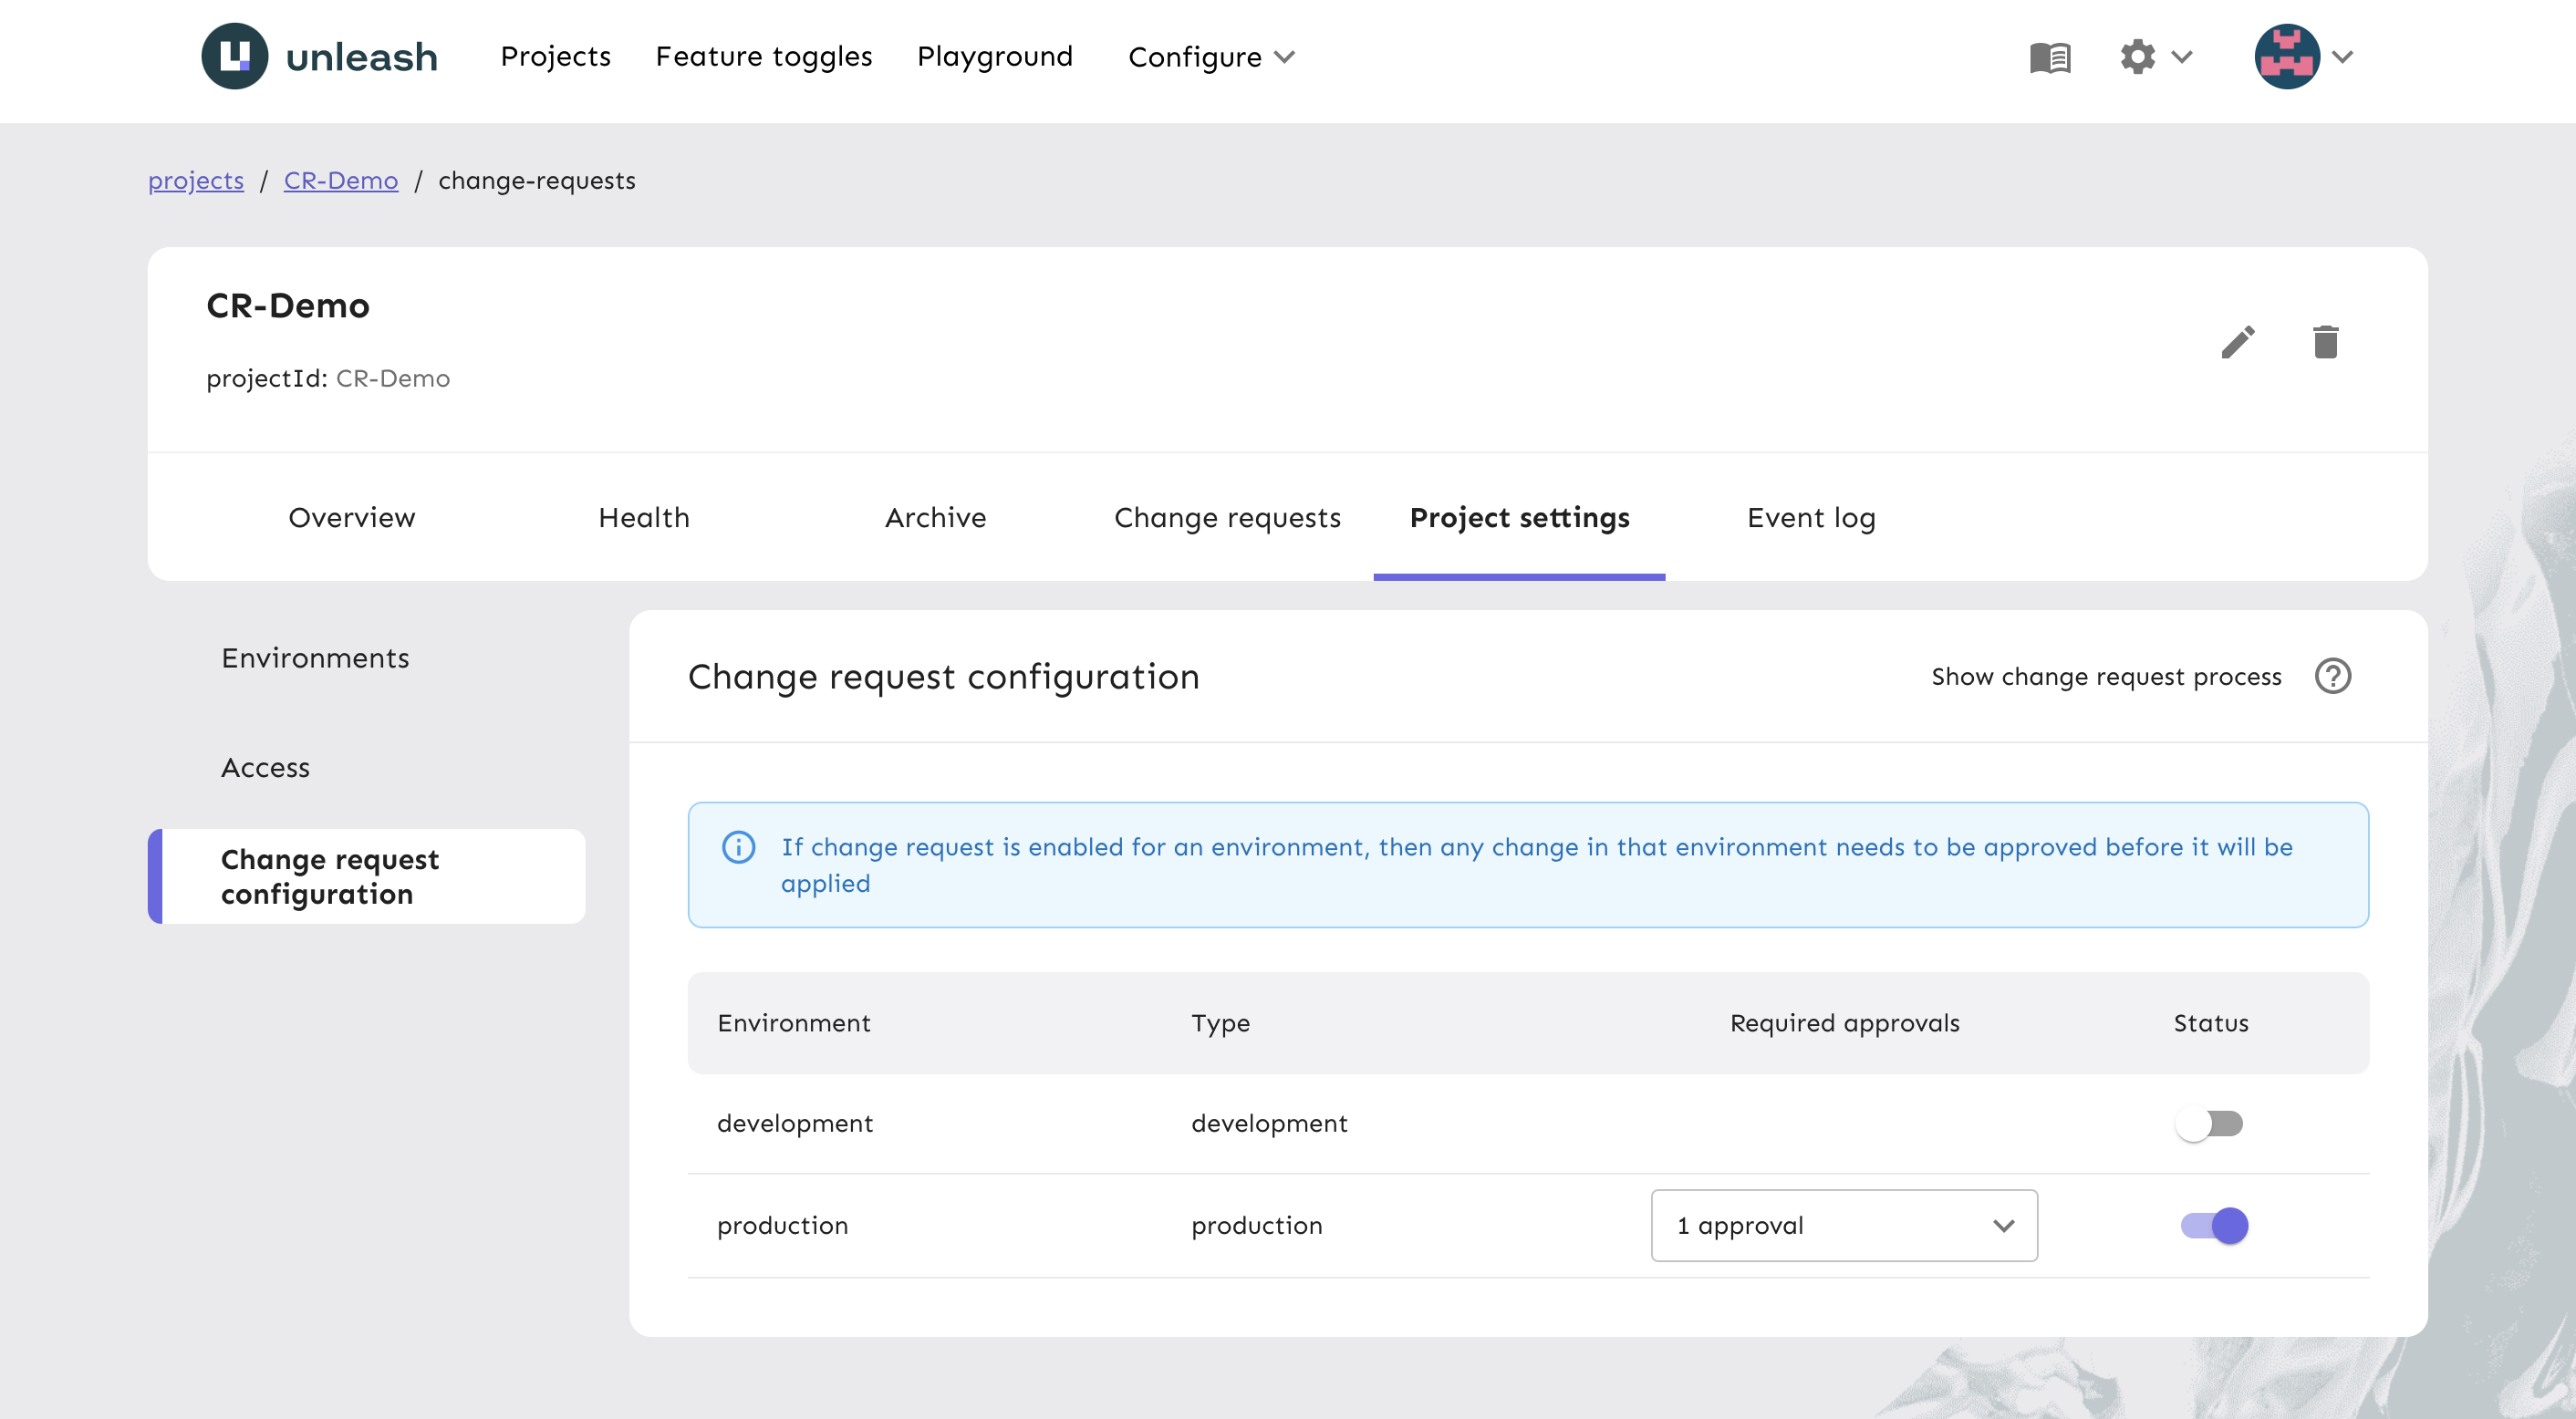The height and width of the screenshot is (1419, 2576).
Task: Toggle the production environment status
Action: click(x=2211, y=1225)
